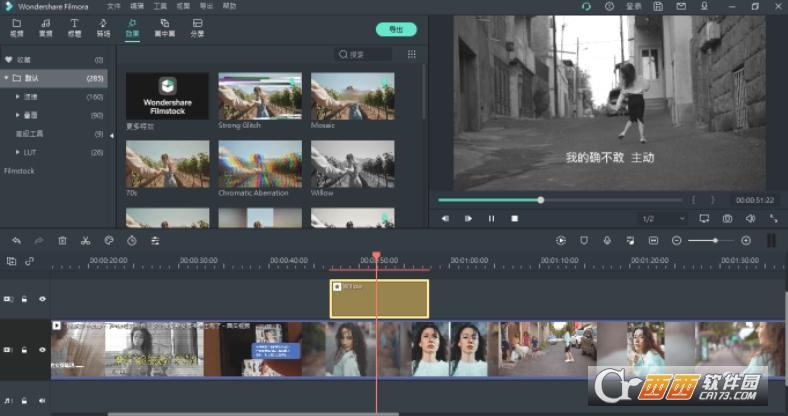The height and width of the screenshot is (416, 788).
Task: Open color correction palette icon
Action: coord(109,241)
